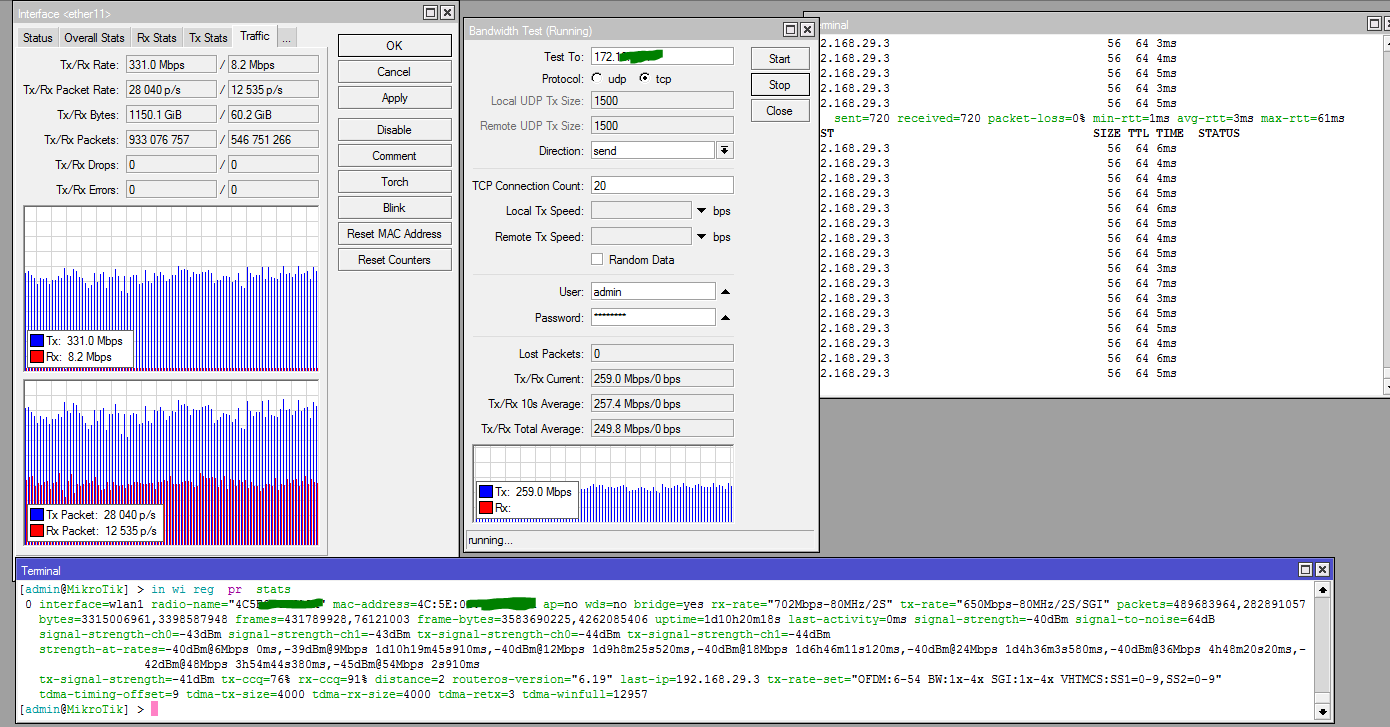Select the tcp protocol option

(644, 79)
